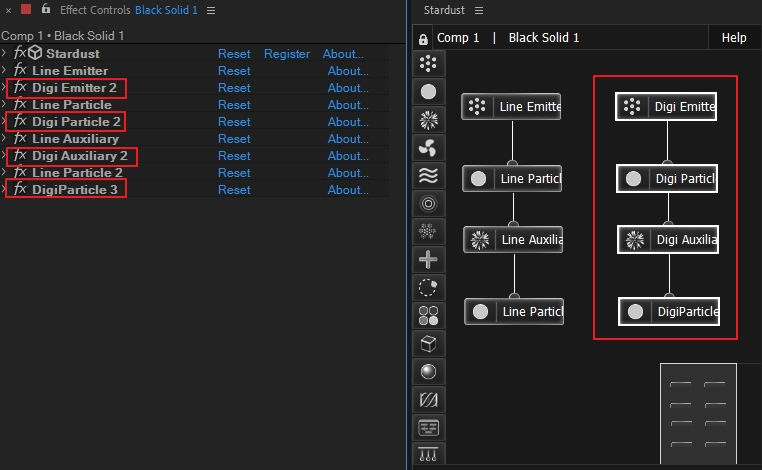Open Help in the Stardust panel
The height and width of the screenshot is (470, 762).
[x=734, y=38]
